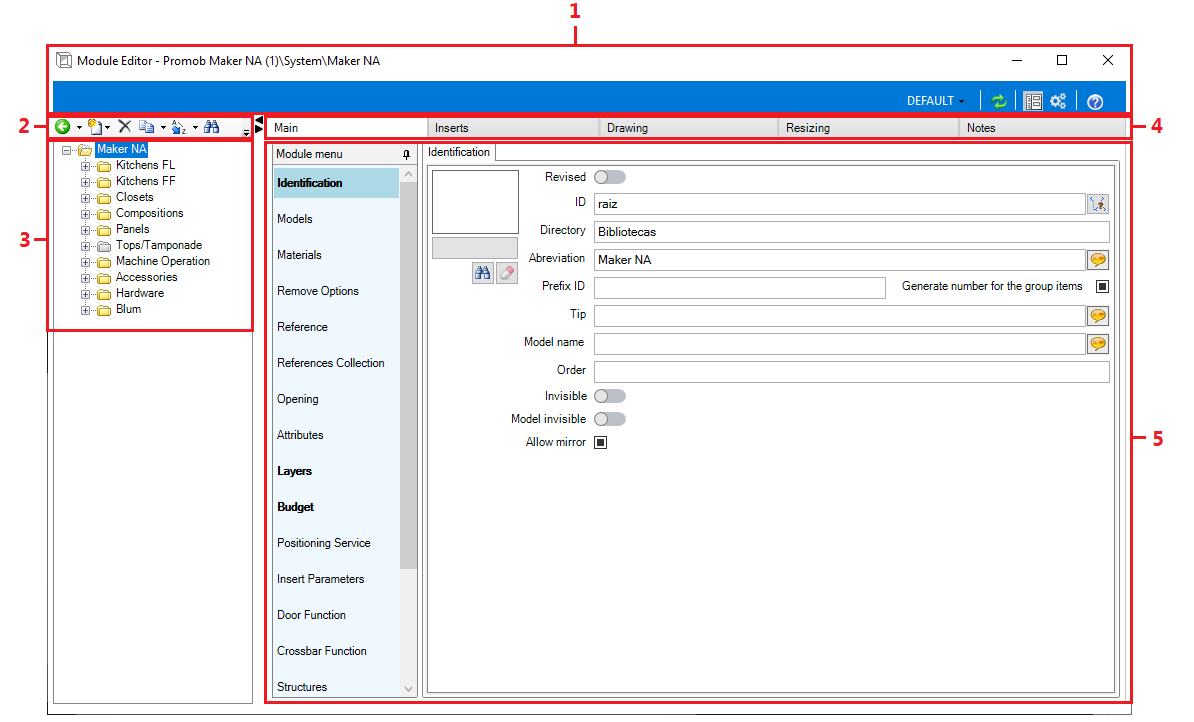This screenshot has width=1194, height=722.
Task: Switch to the Inserts tab
Action: tap(512, 128)
